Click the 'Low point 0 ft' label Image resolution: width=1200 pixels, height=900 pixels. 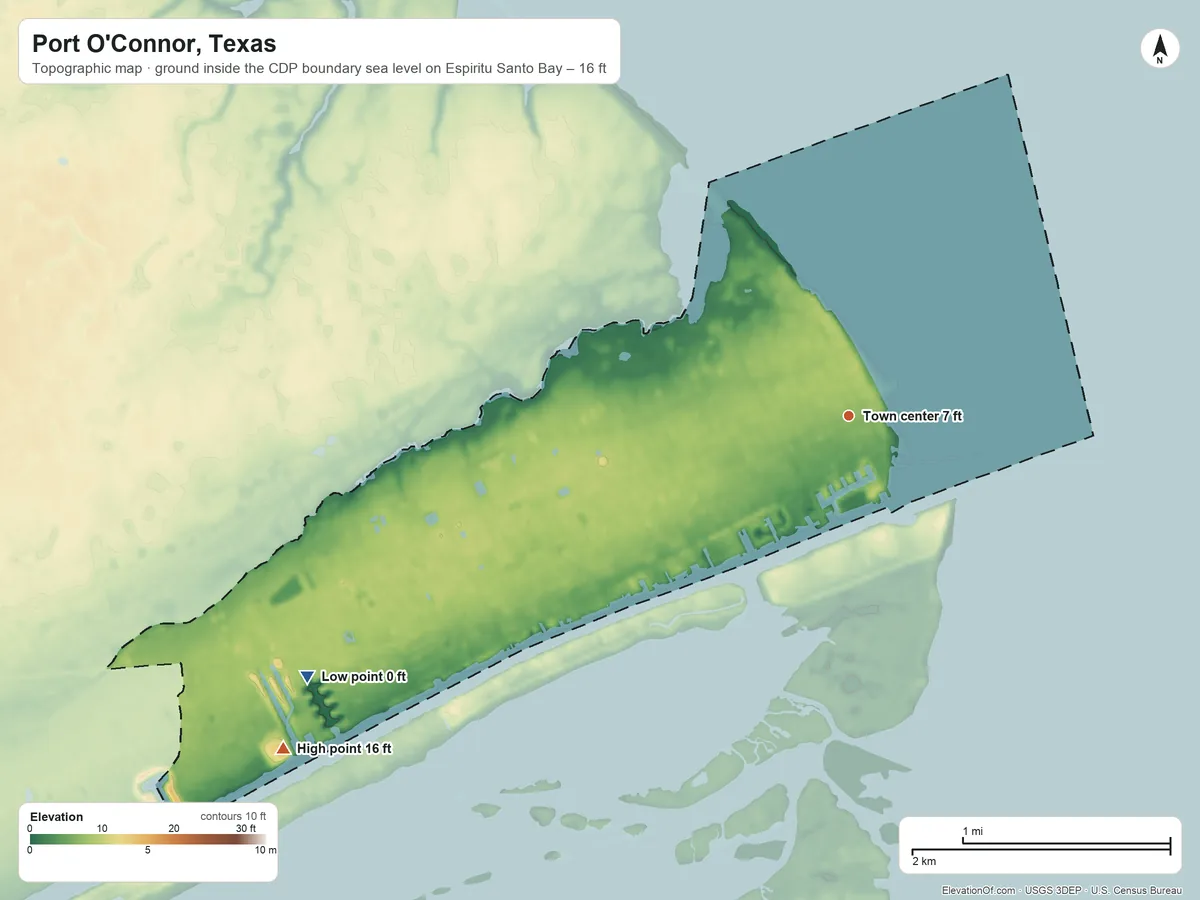click(x=364, y=677)
